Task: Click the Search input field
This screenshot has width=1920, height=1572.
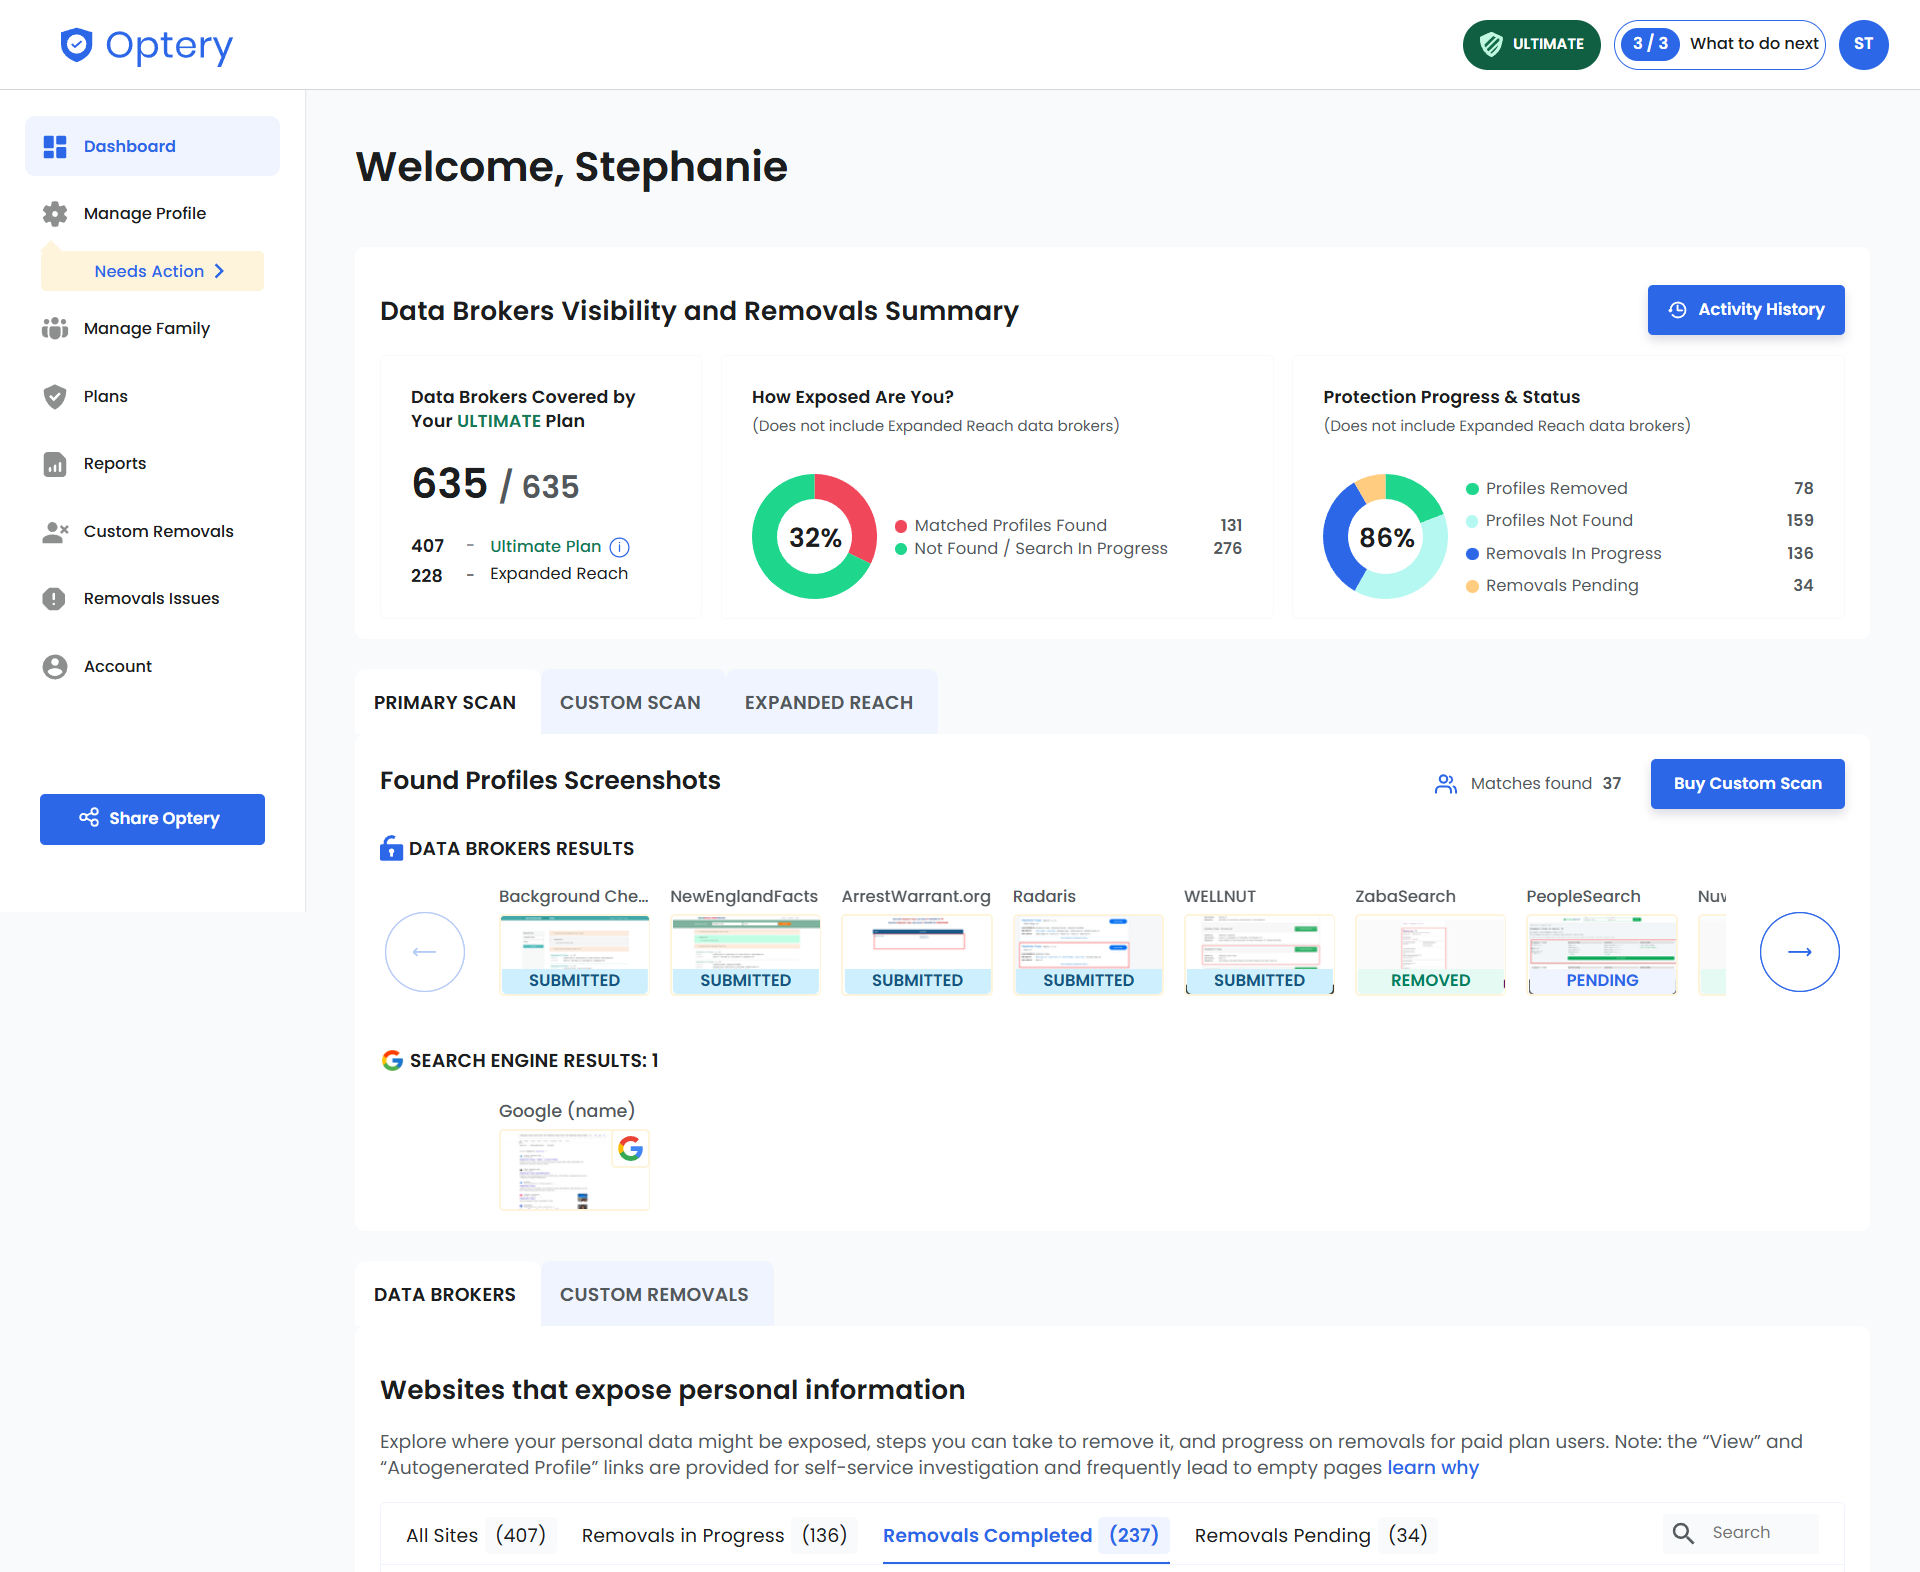Action: pyautogui.click(x=1741, y=1533)
